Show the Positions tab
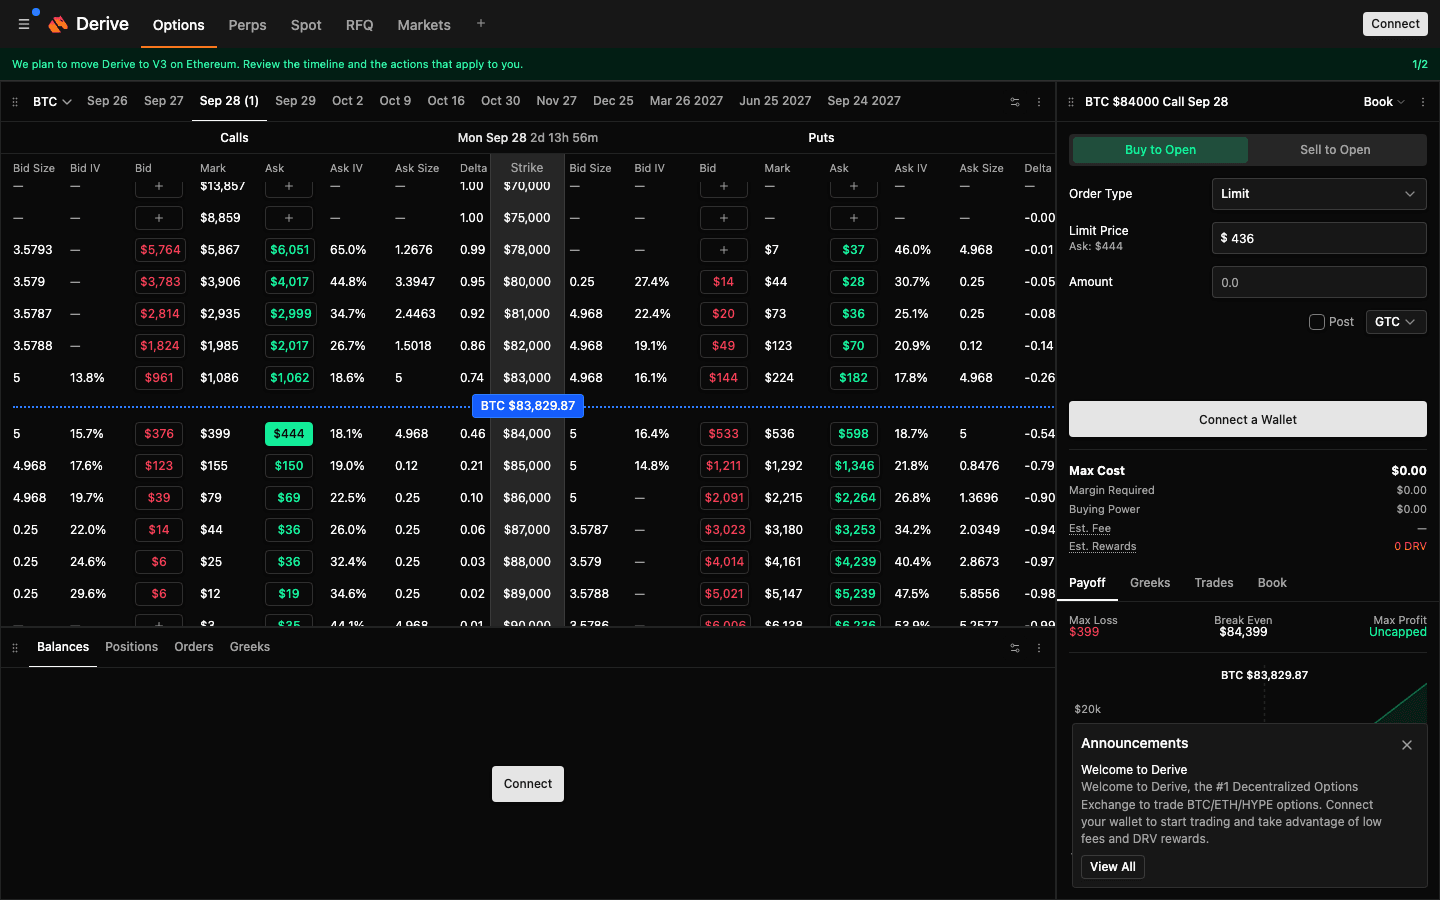Image resolution: width=1440 pixels, height=900 pixels. tap(131, 647)
